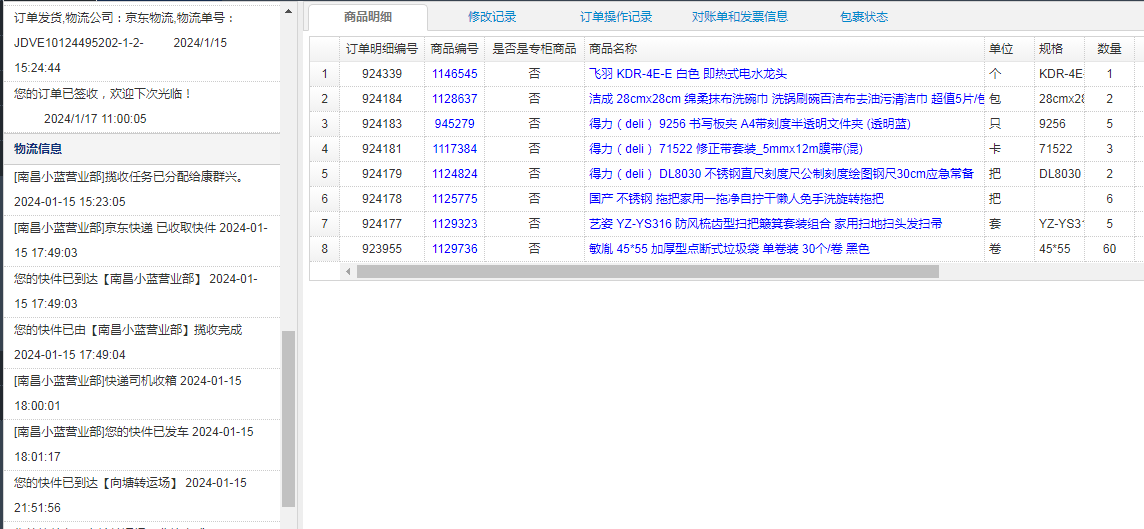Click unit 套 in row 924177
Screen dimensions: 1144x529
[1009, 224]
